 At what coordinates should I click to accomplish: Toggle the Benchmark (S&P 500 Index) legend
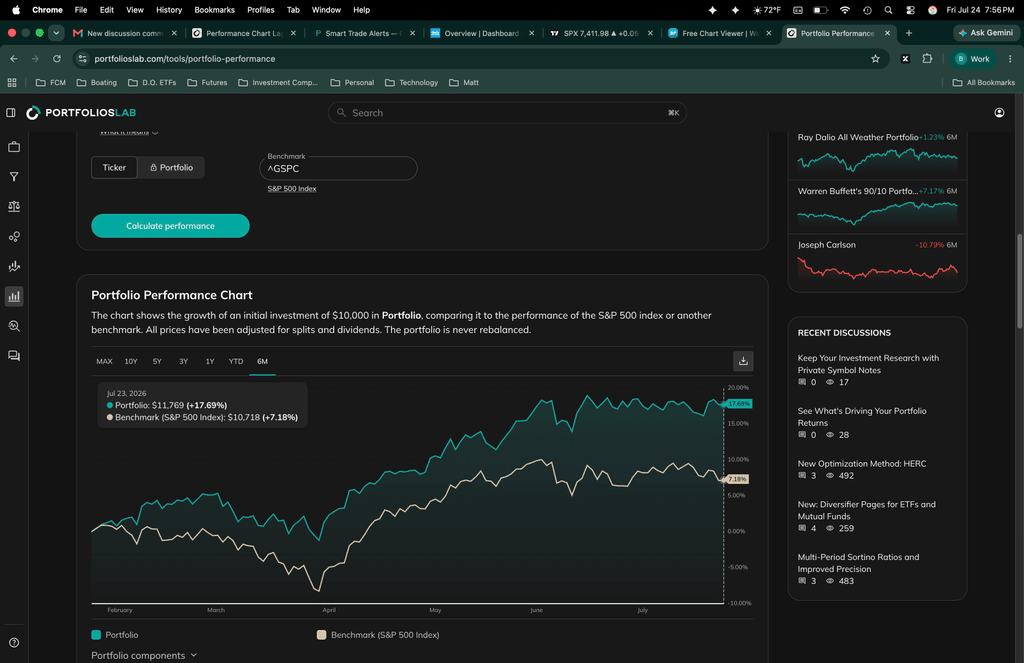[x=378, y=635]
